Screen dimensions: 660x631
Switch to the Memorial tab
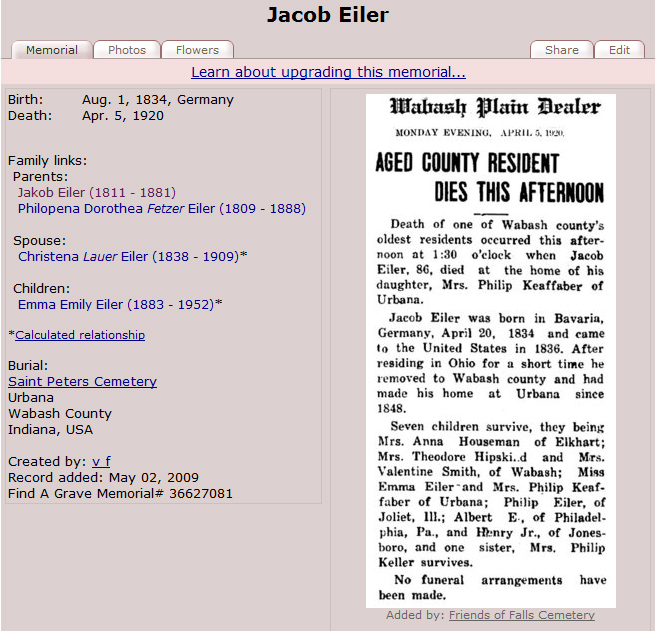click(x=52, y=50)
